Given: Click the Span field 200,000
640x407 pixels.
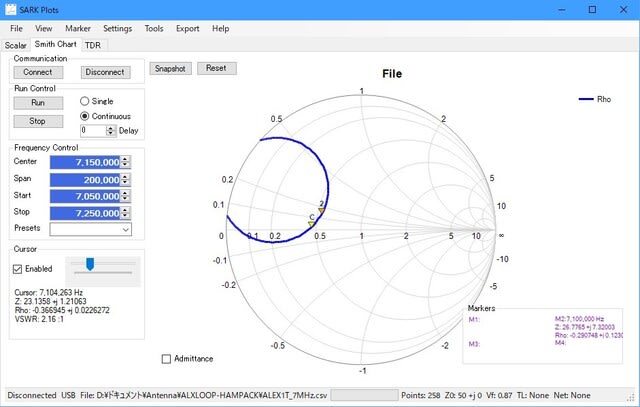Looking at the screenshot, I should point(85,180).
